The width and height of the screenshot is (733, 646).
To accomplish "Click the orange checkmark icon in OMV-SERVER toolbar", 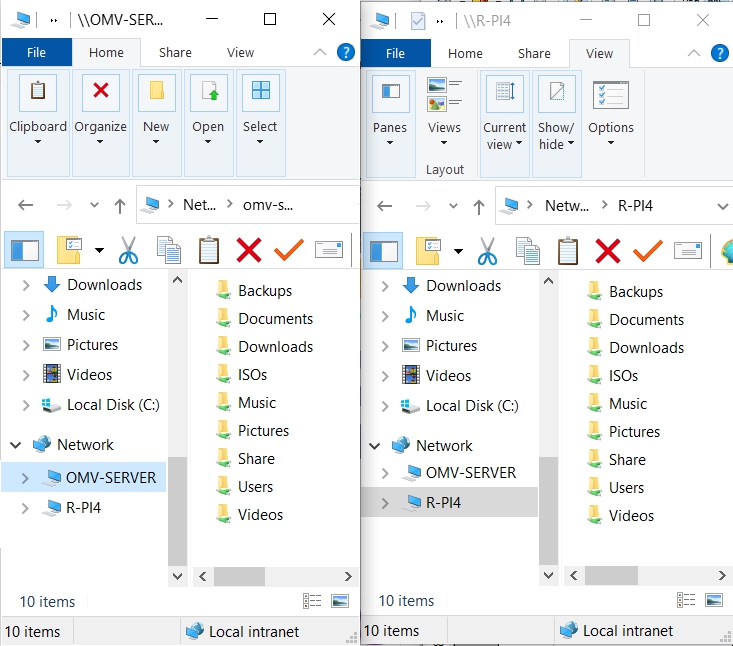I will 288,249.
